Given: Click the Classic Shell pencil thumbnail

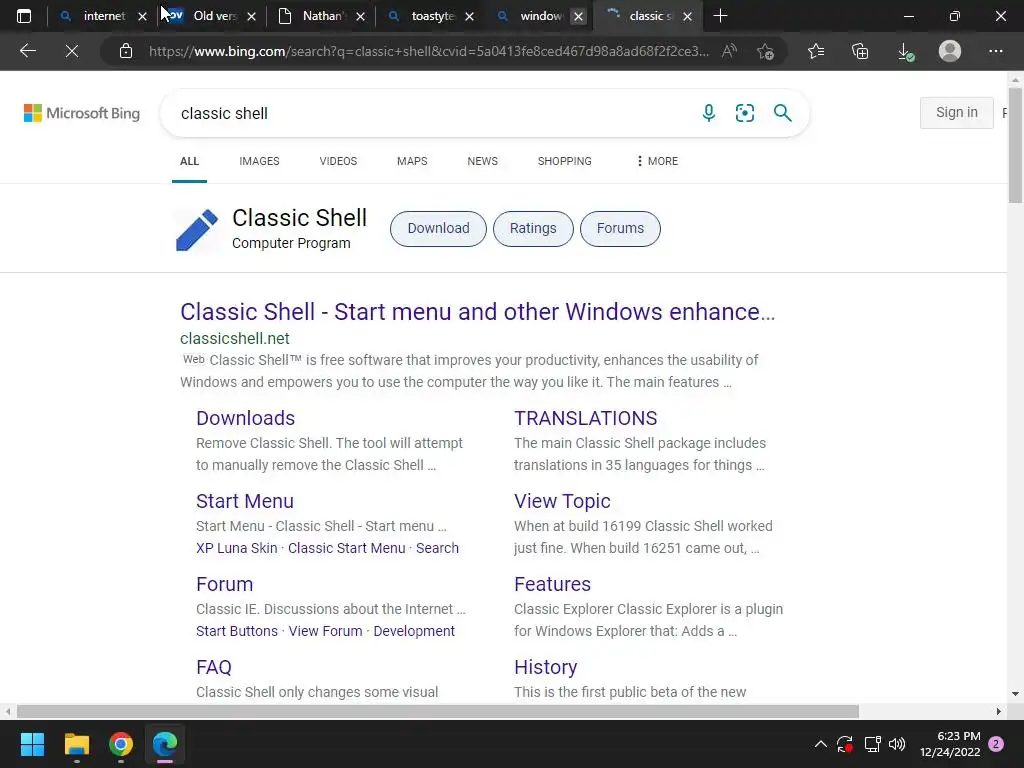Looking at the screenshot, I should click(197, 229).
